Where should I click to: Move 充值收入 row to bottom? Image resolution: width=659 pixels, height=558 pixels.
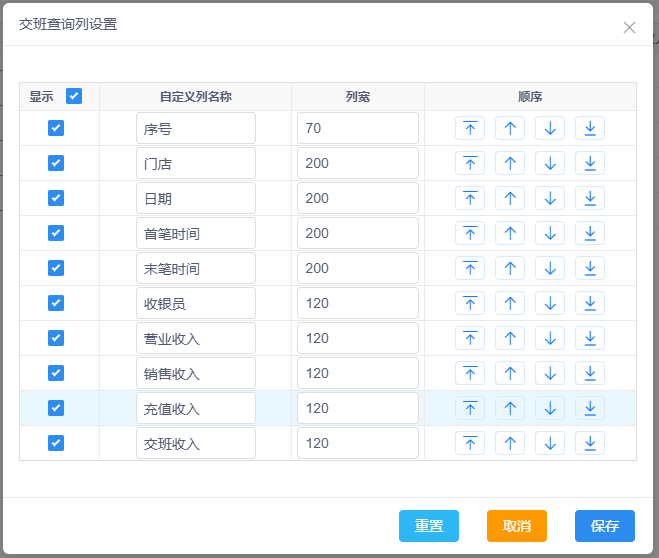[x=590, y=408]
